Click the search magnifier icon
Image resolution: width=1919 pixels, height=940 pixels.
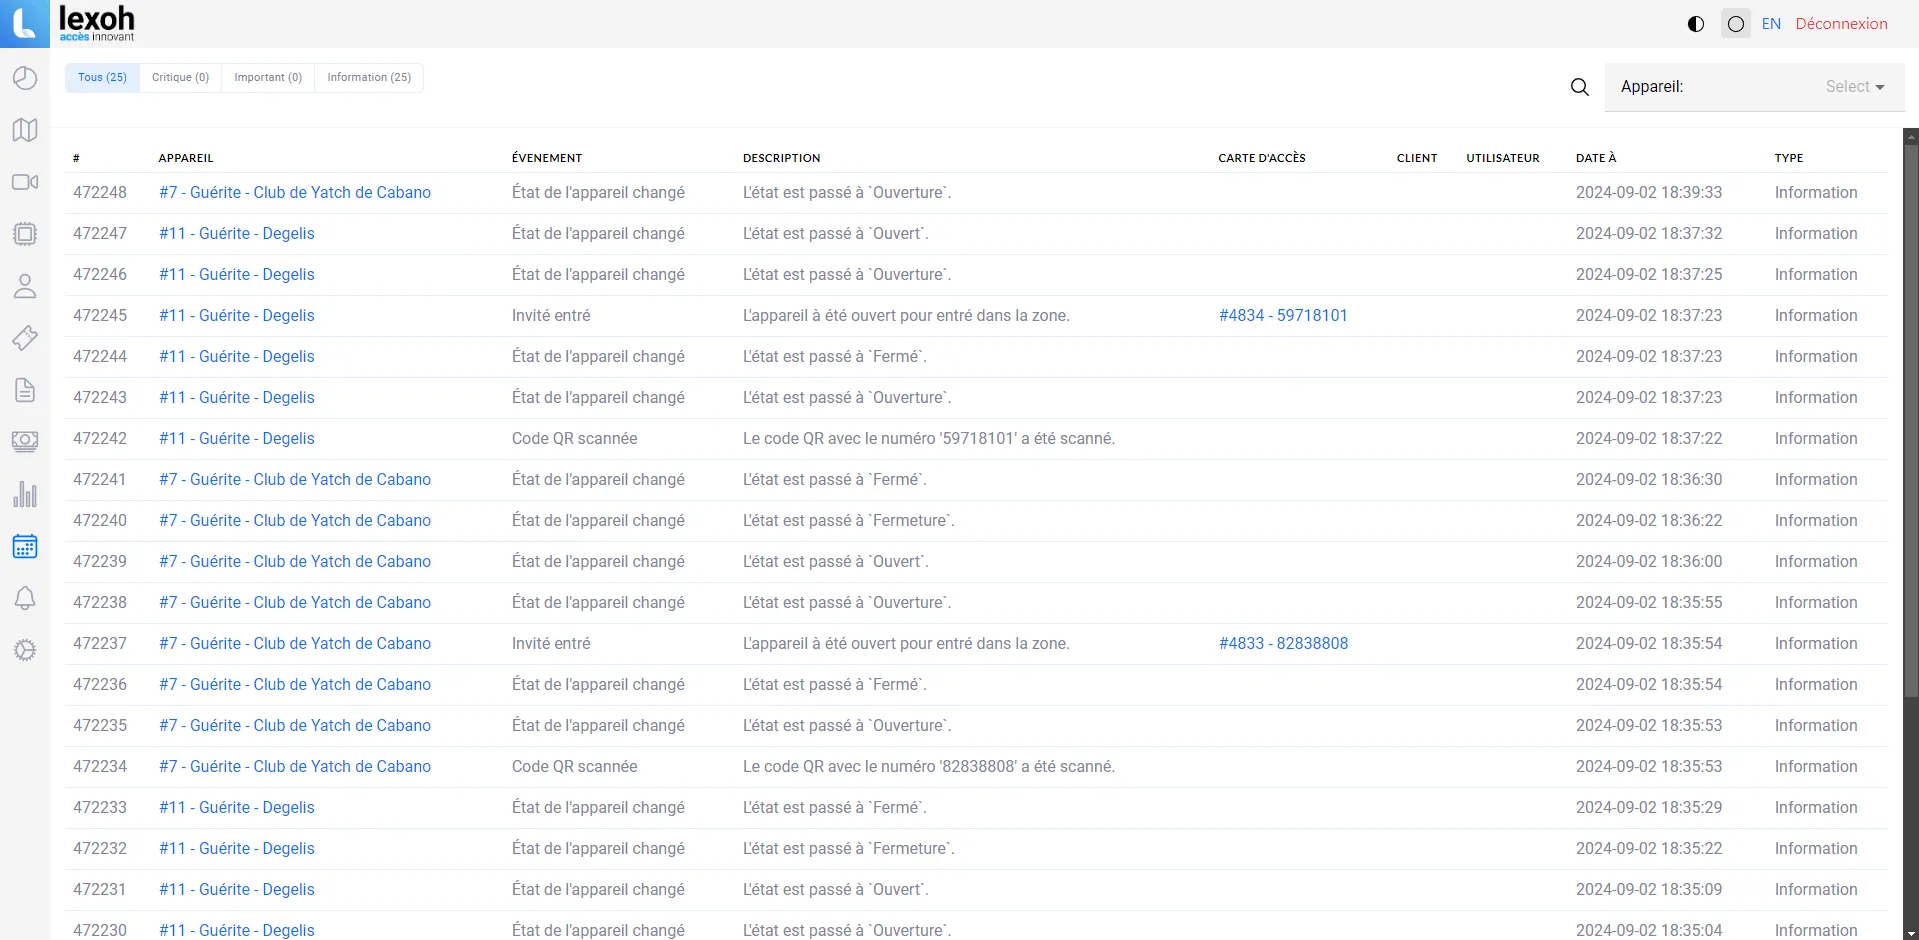pos(1580,87)
